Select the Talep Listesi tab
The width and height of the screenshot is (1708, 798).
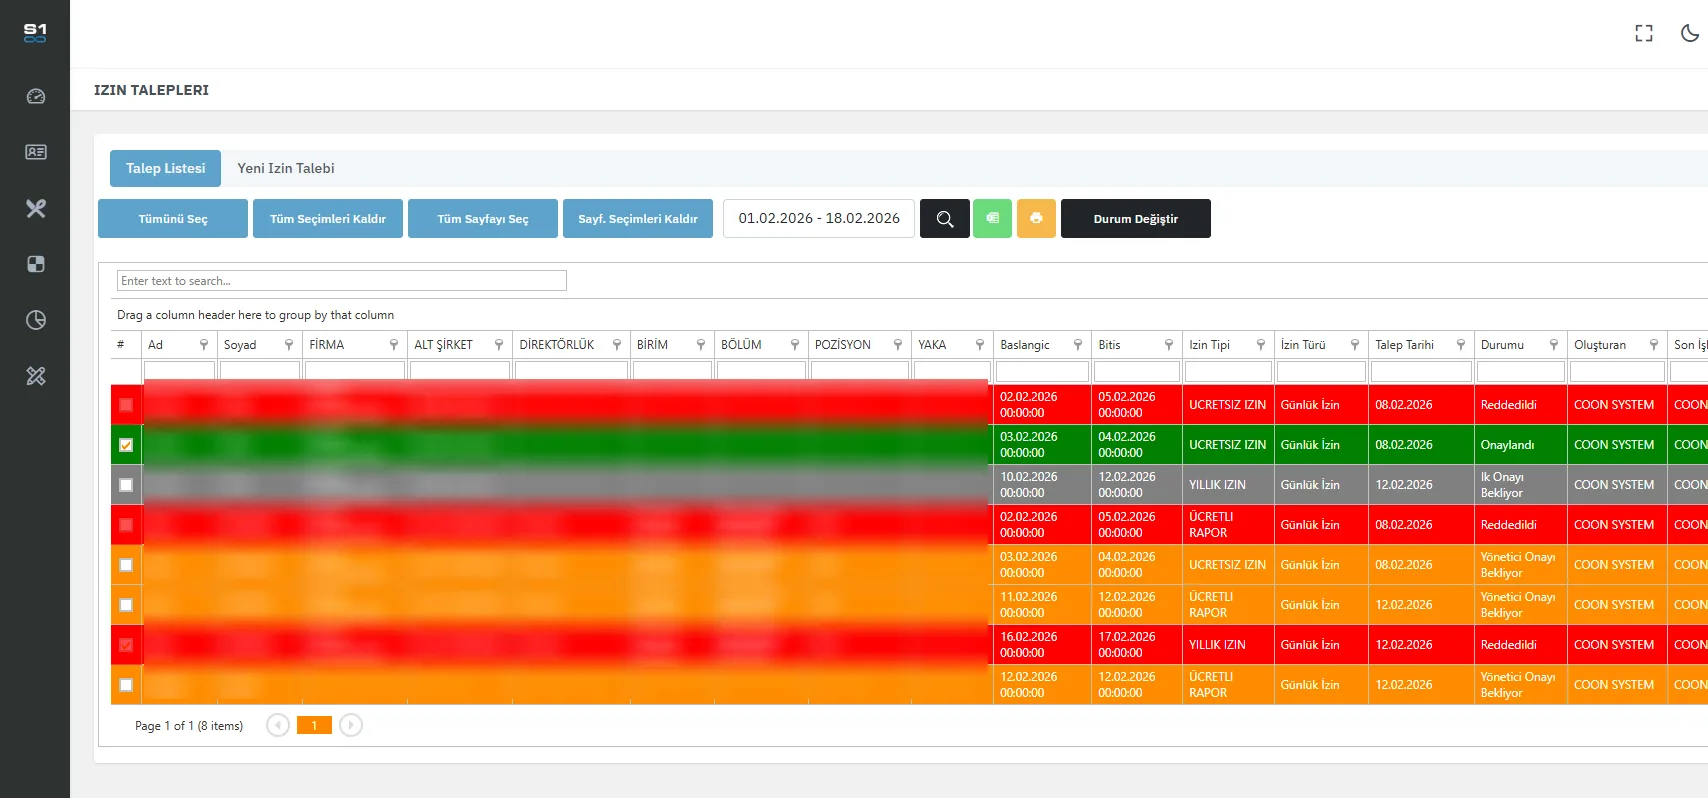165,168
